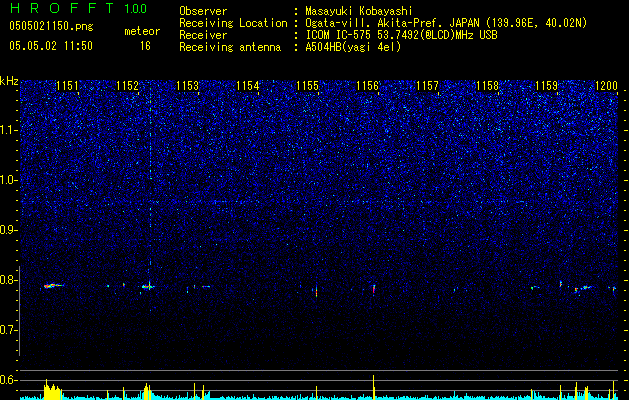The image size is (629, 400).
Task: Click the bright echo on the 1152 vertical line
Action: 149,286
